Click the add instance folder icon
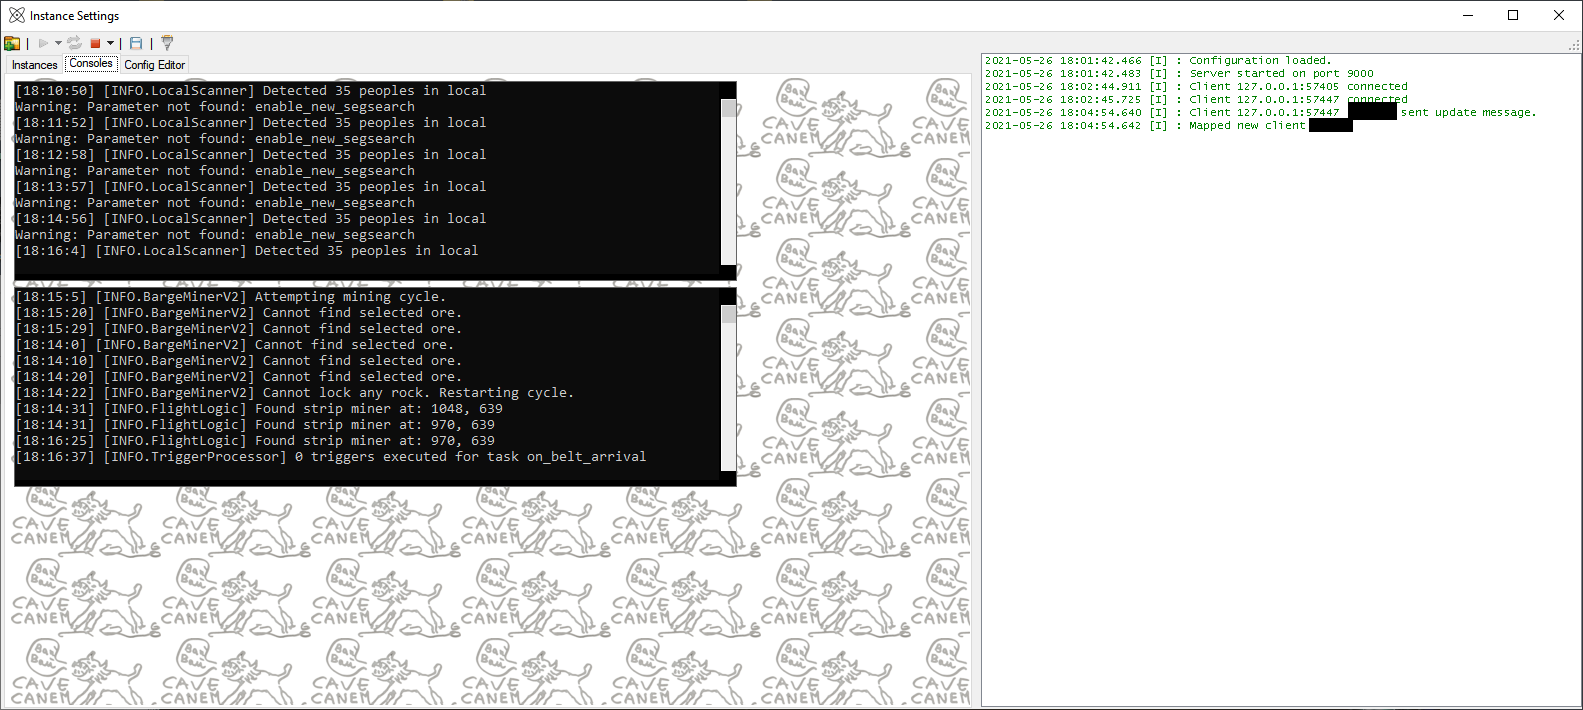 click(12, 43)
